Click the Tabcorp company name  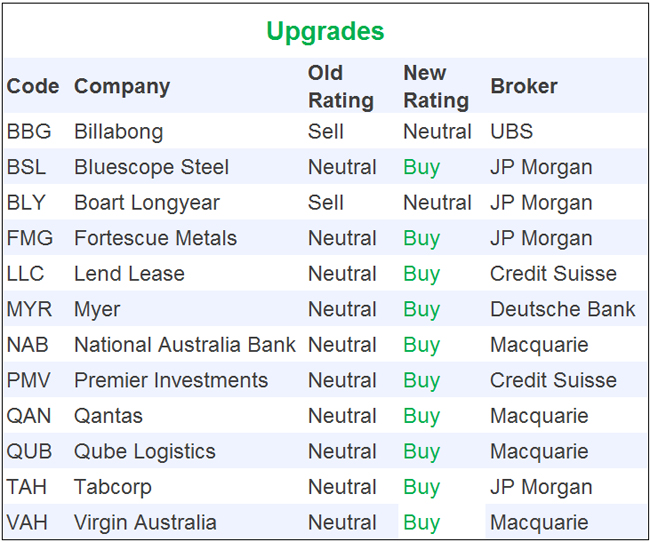click(x=111, y=487)
